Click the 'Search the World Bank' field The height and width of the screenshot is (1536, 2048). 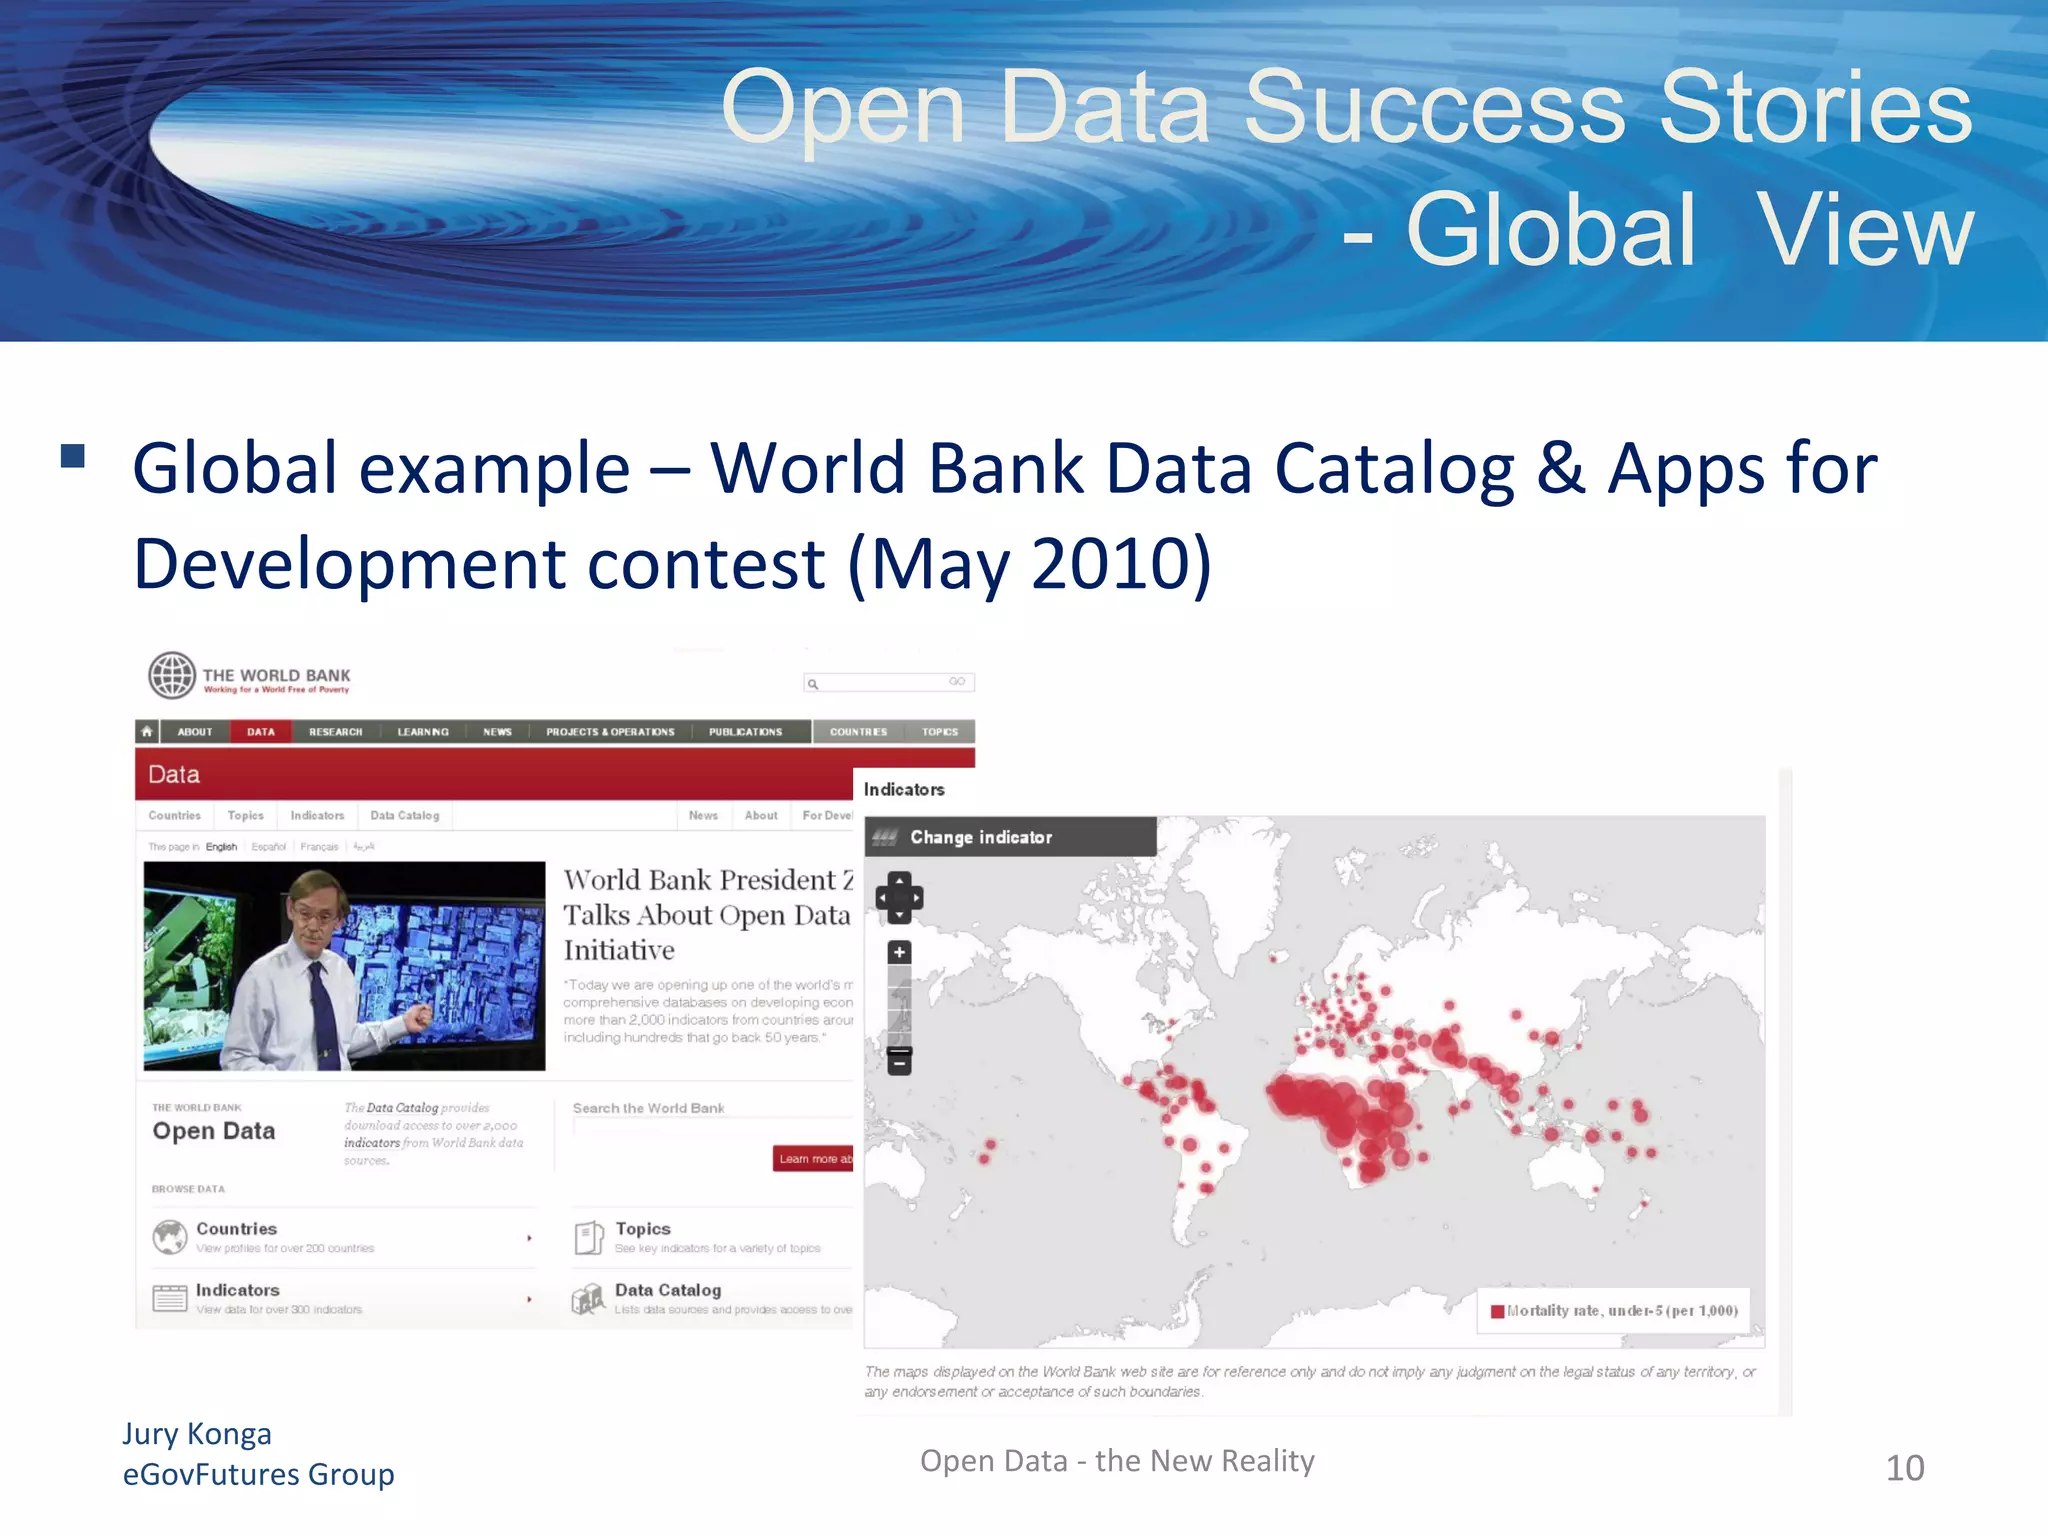pos(712,1127)
